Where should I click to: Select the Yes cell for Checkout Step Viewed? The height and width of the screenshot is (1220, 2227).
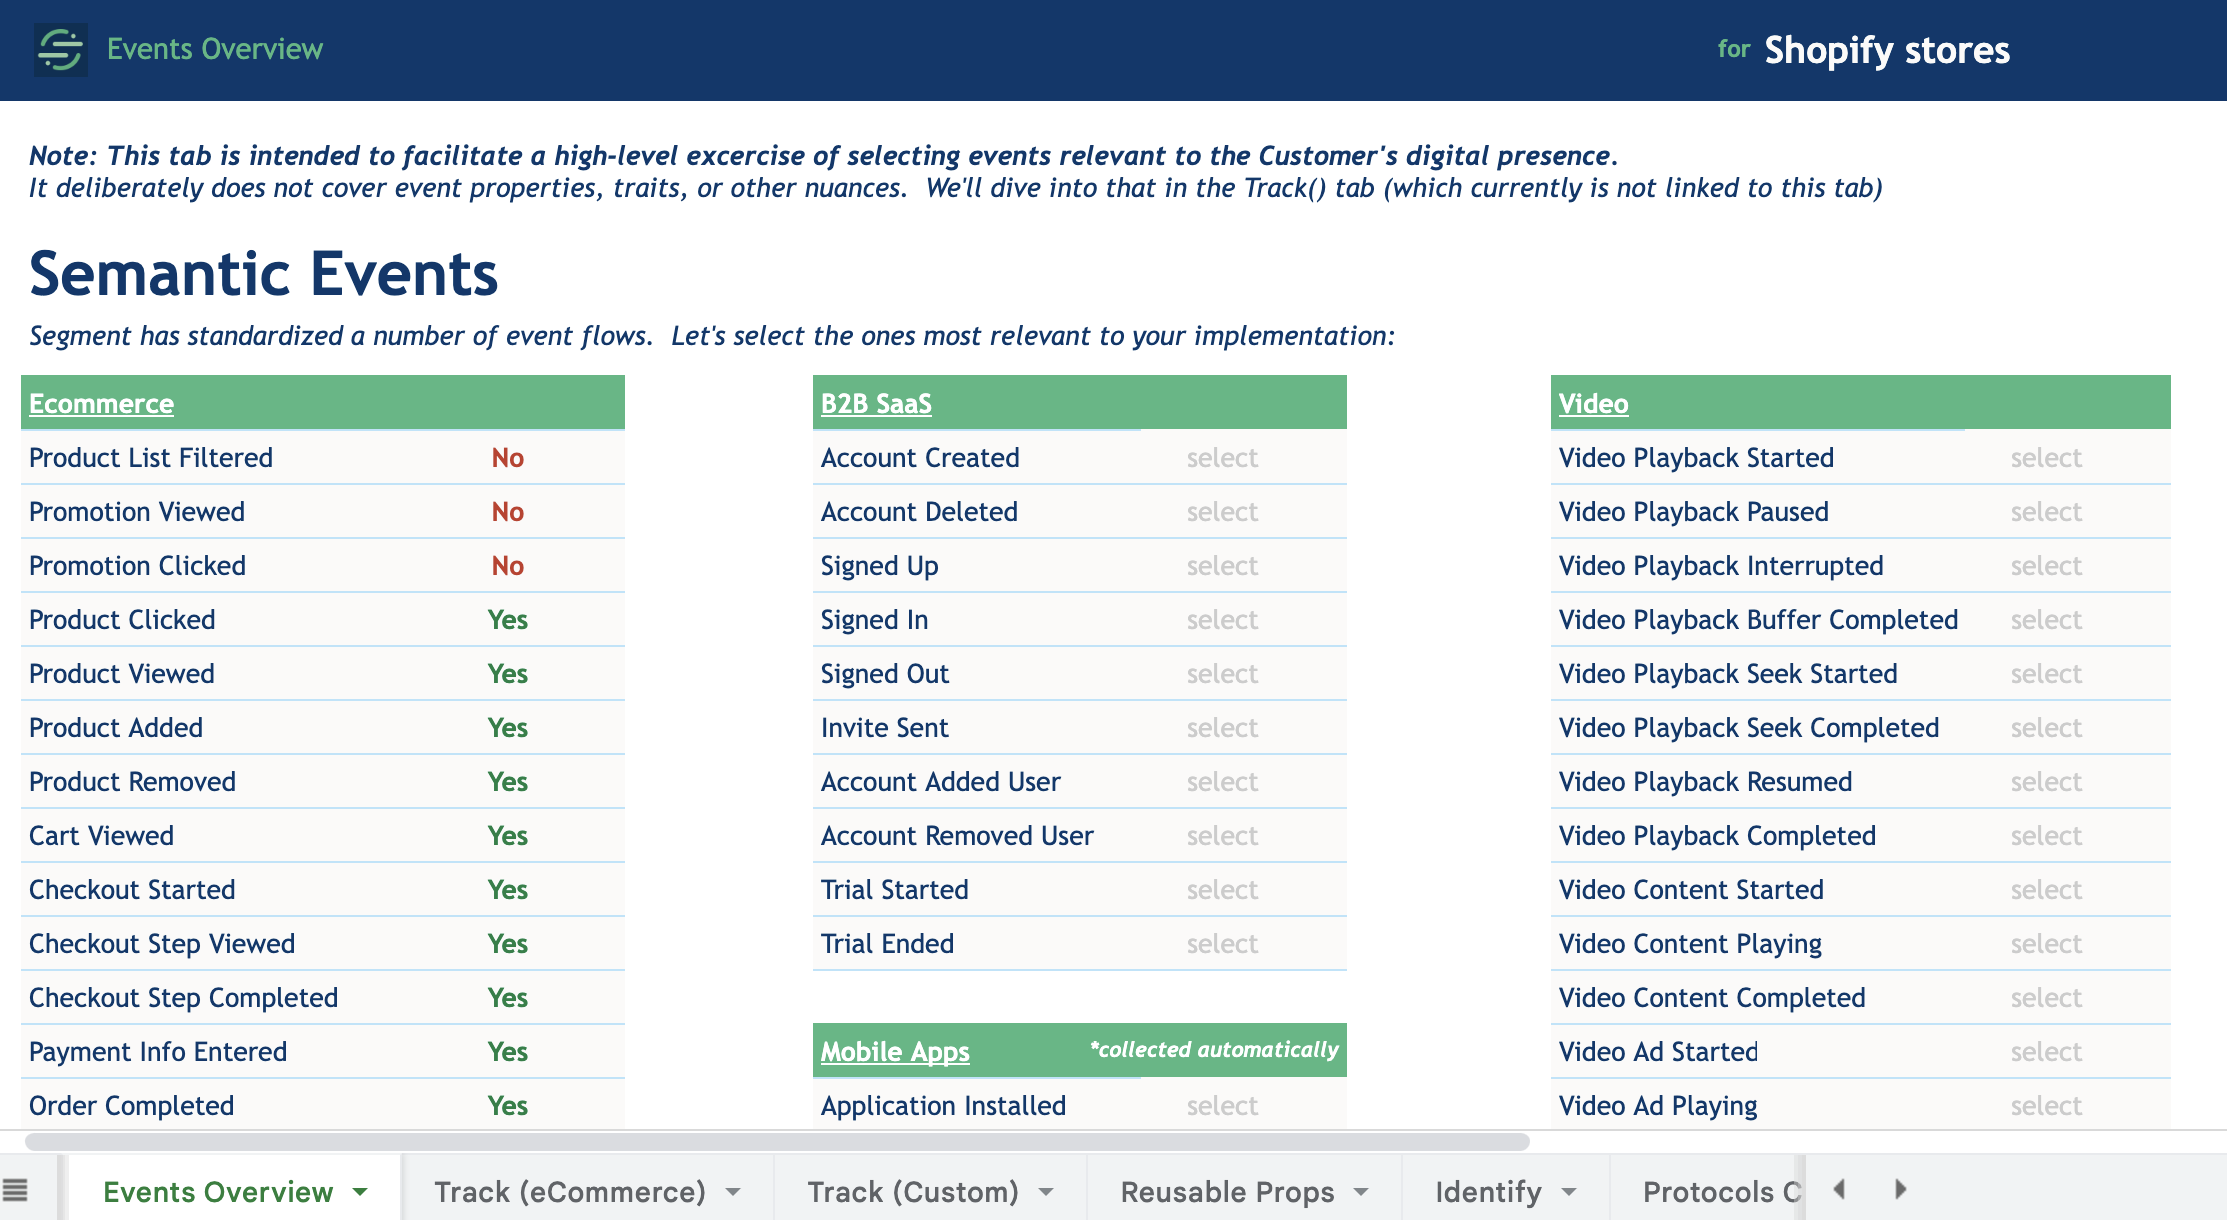click(508, 944)
